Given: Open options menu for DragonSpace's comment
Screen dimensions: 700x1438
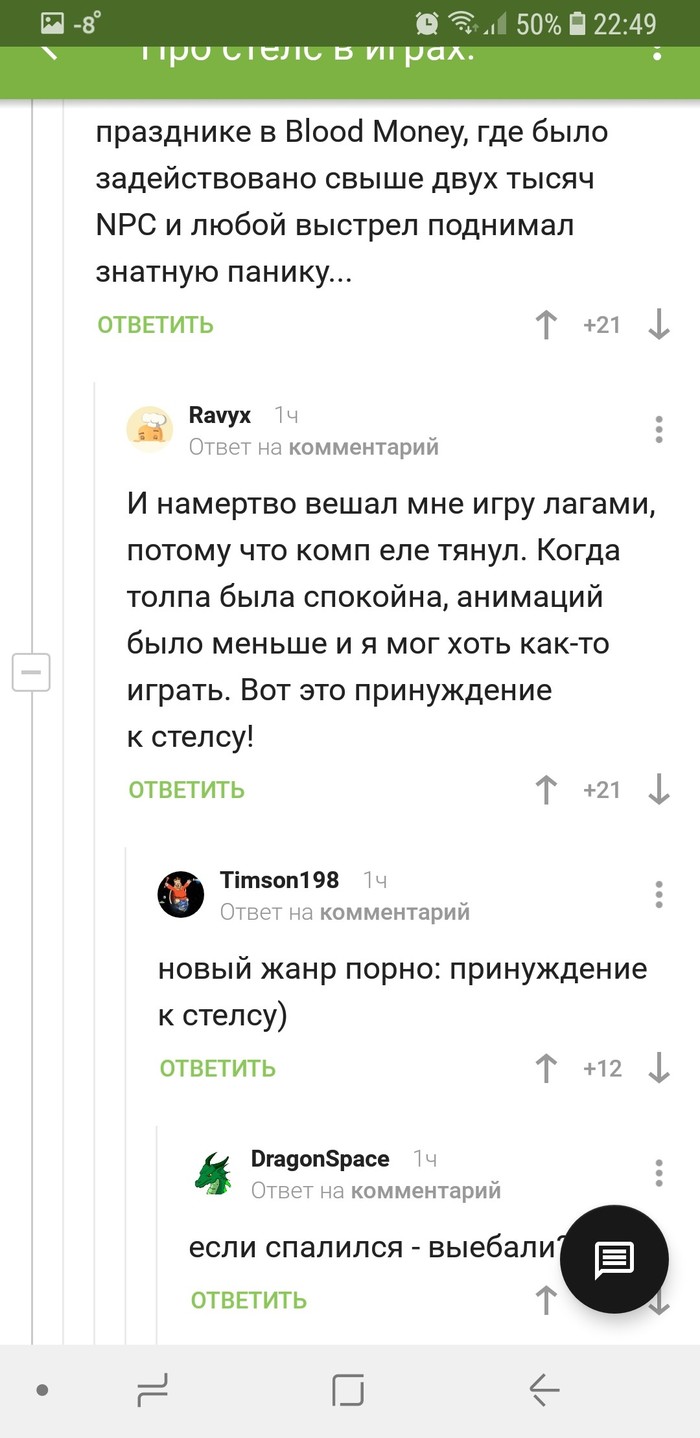Looking at the screenshot, I should pyautogui.click(x=659, y=1173).
